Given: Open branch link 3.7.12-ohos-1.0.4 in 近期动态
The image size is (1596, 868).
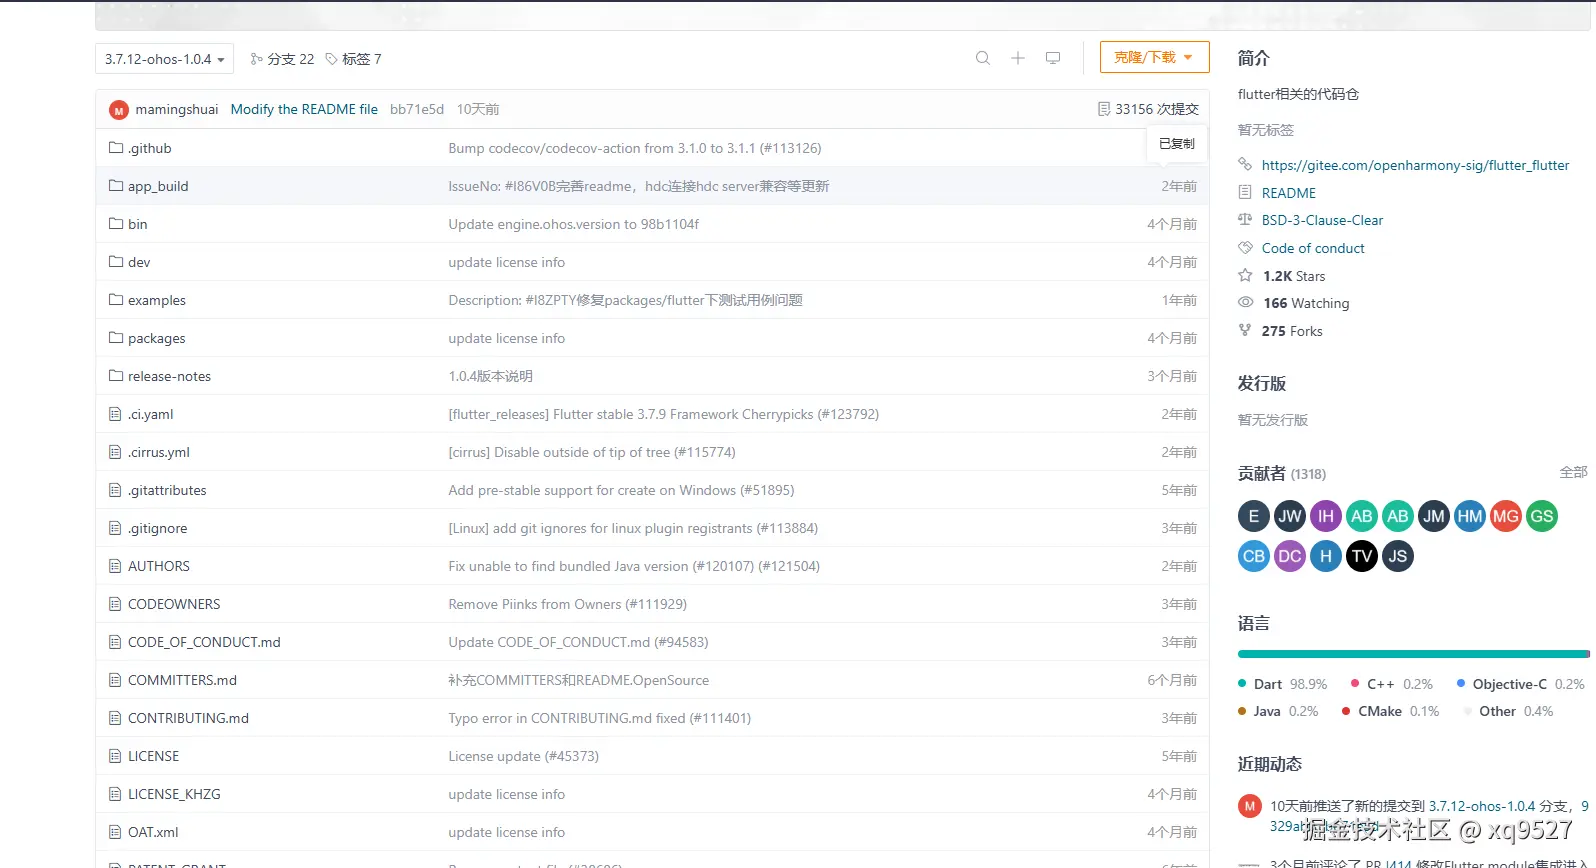Looking at the screenshot, I should click(x=1481, y=806).
